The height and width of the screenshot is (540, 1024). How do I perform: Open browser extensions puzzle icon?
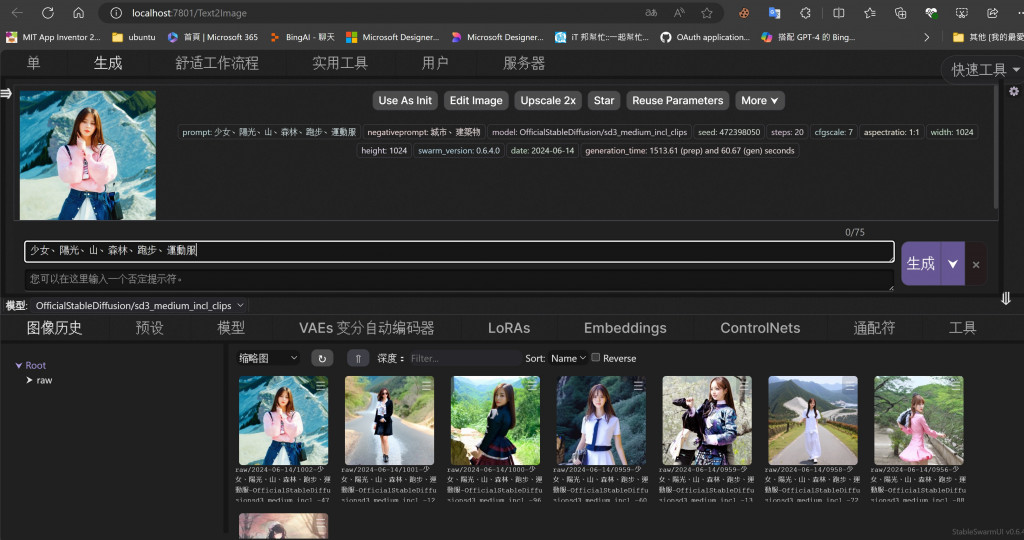(805, 13)
